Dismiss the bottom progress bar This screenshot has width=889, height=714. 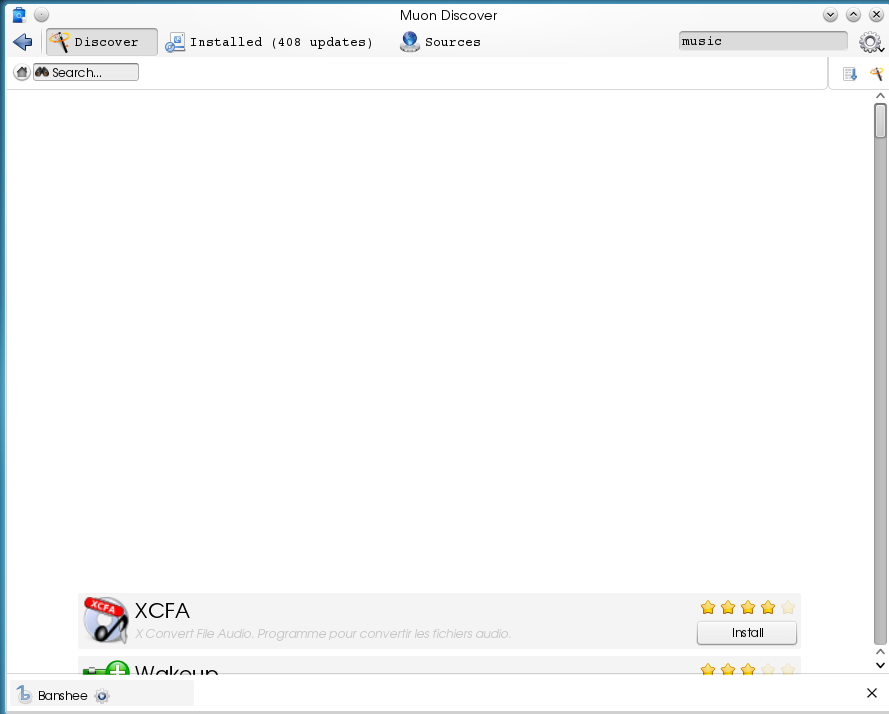coord(871,693)
